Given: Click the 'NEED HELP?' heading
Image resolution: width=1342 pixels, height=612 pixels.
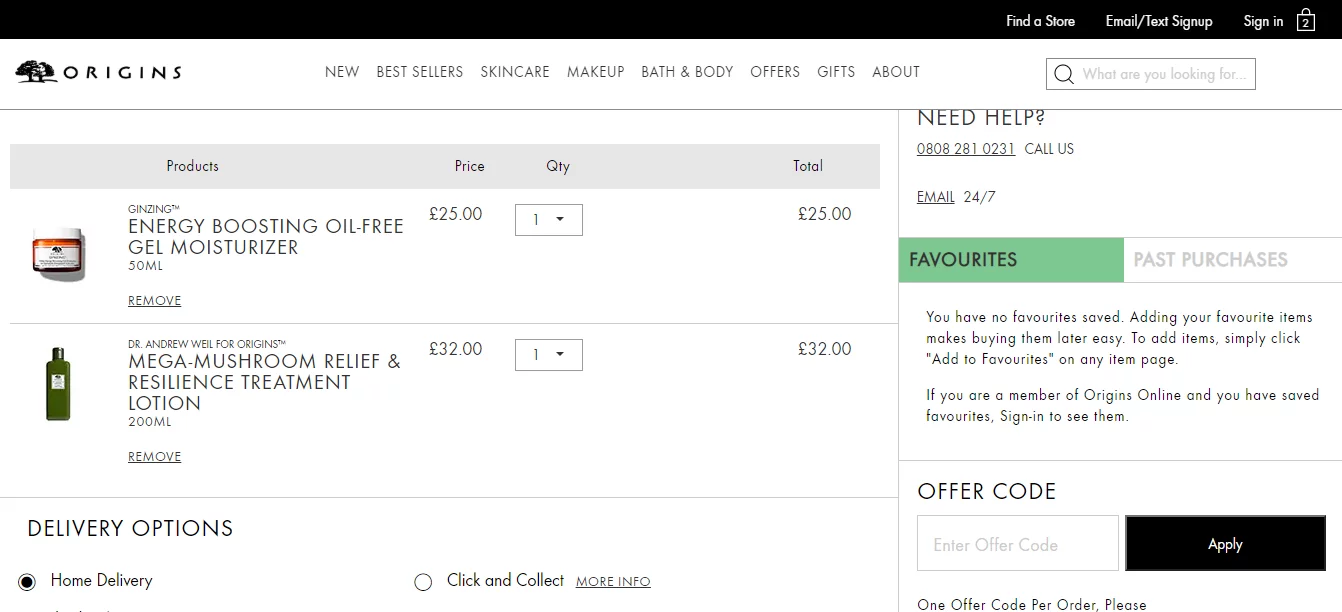Looking at the screenshot, I should pos(981,118).
